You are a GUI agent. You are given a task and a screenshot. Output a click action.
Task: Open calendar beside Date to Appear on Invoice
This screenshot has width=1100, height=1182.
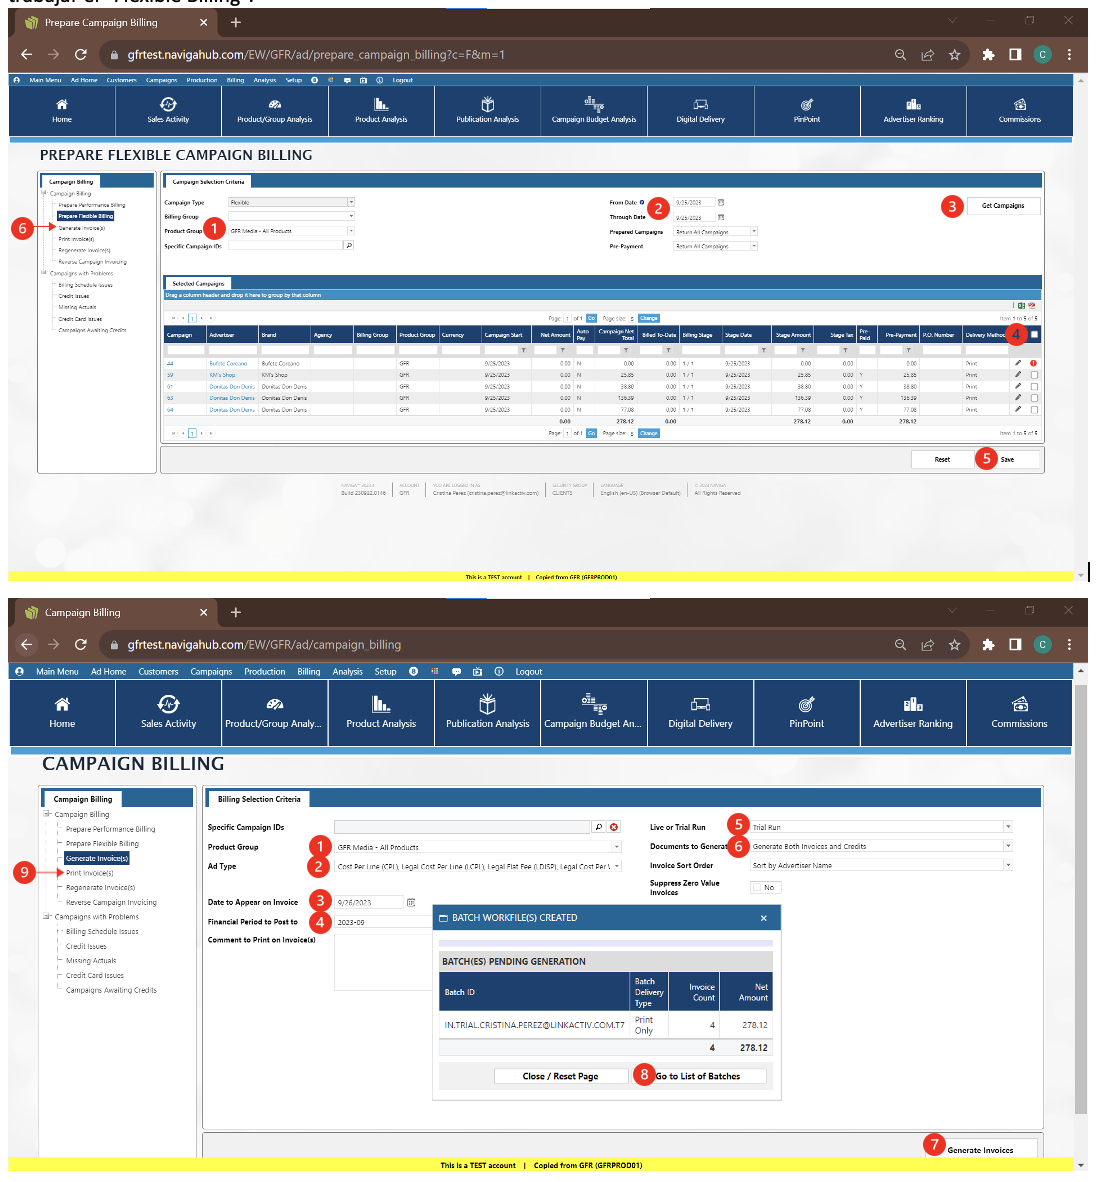411,902
